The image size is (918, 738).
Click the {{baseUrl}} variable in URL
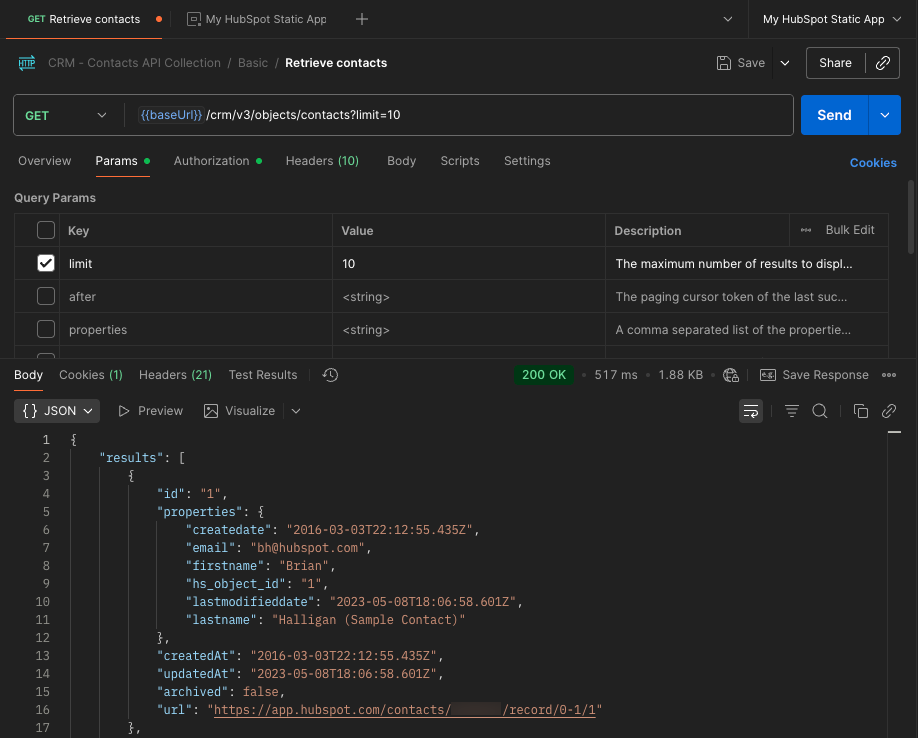click(171, 115)
